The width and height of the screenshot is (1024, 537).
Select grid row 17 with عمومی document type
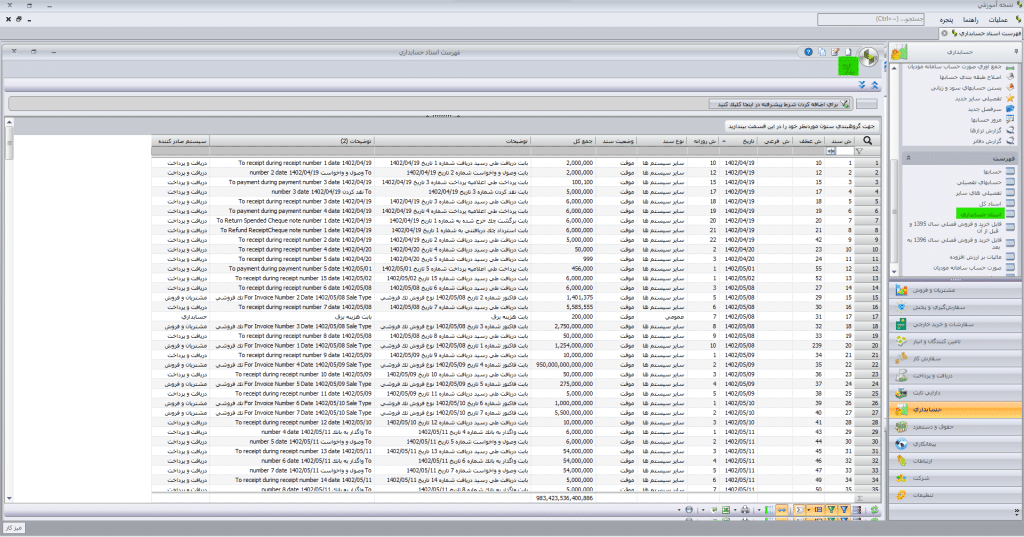[516, 317]
